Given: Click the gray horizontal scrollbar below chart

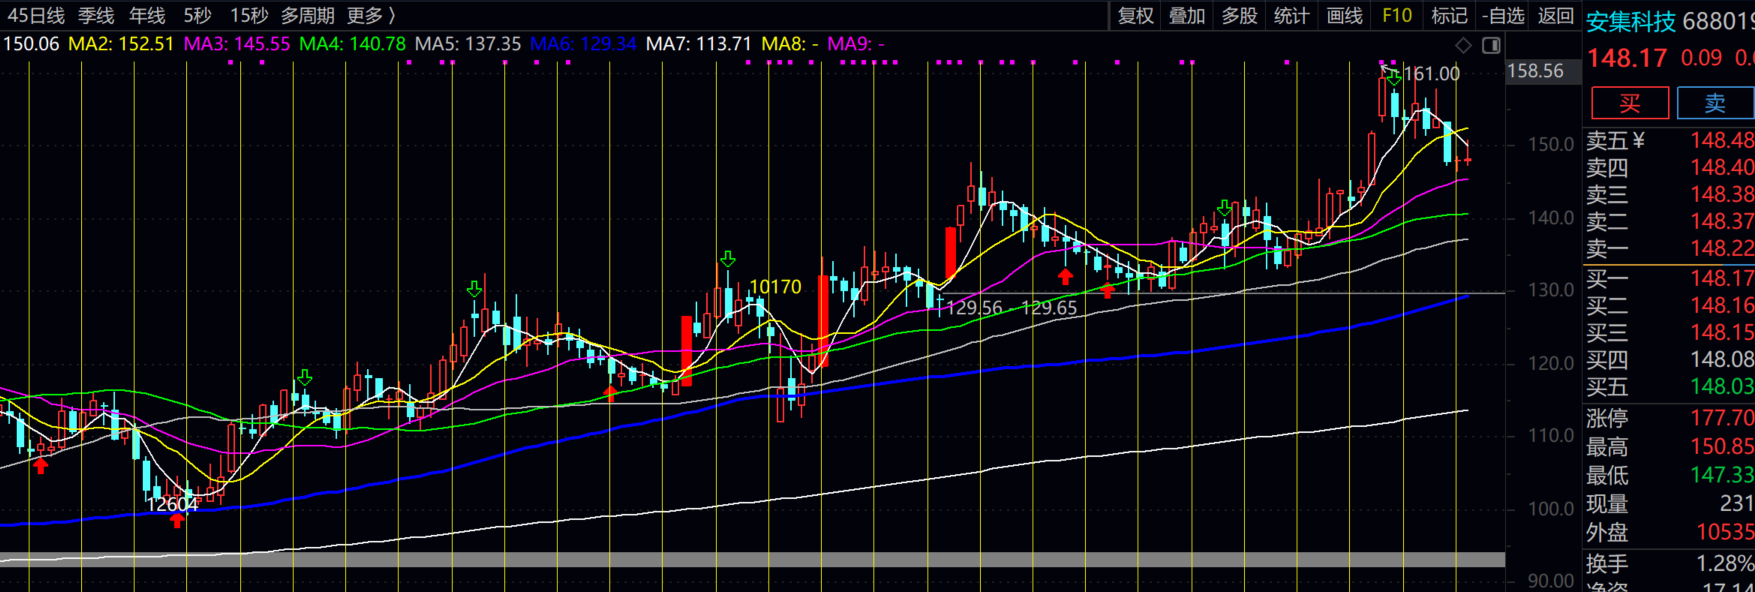Looking at the screenshot, I should pyautogui.click(x=752, y=560).
